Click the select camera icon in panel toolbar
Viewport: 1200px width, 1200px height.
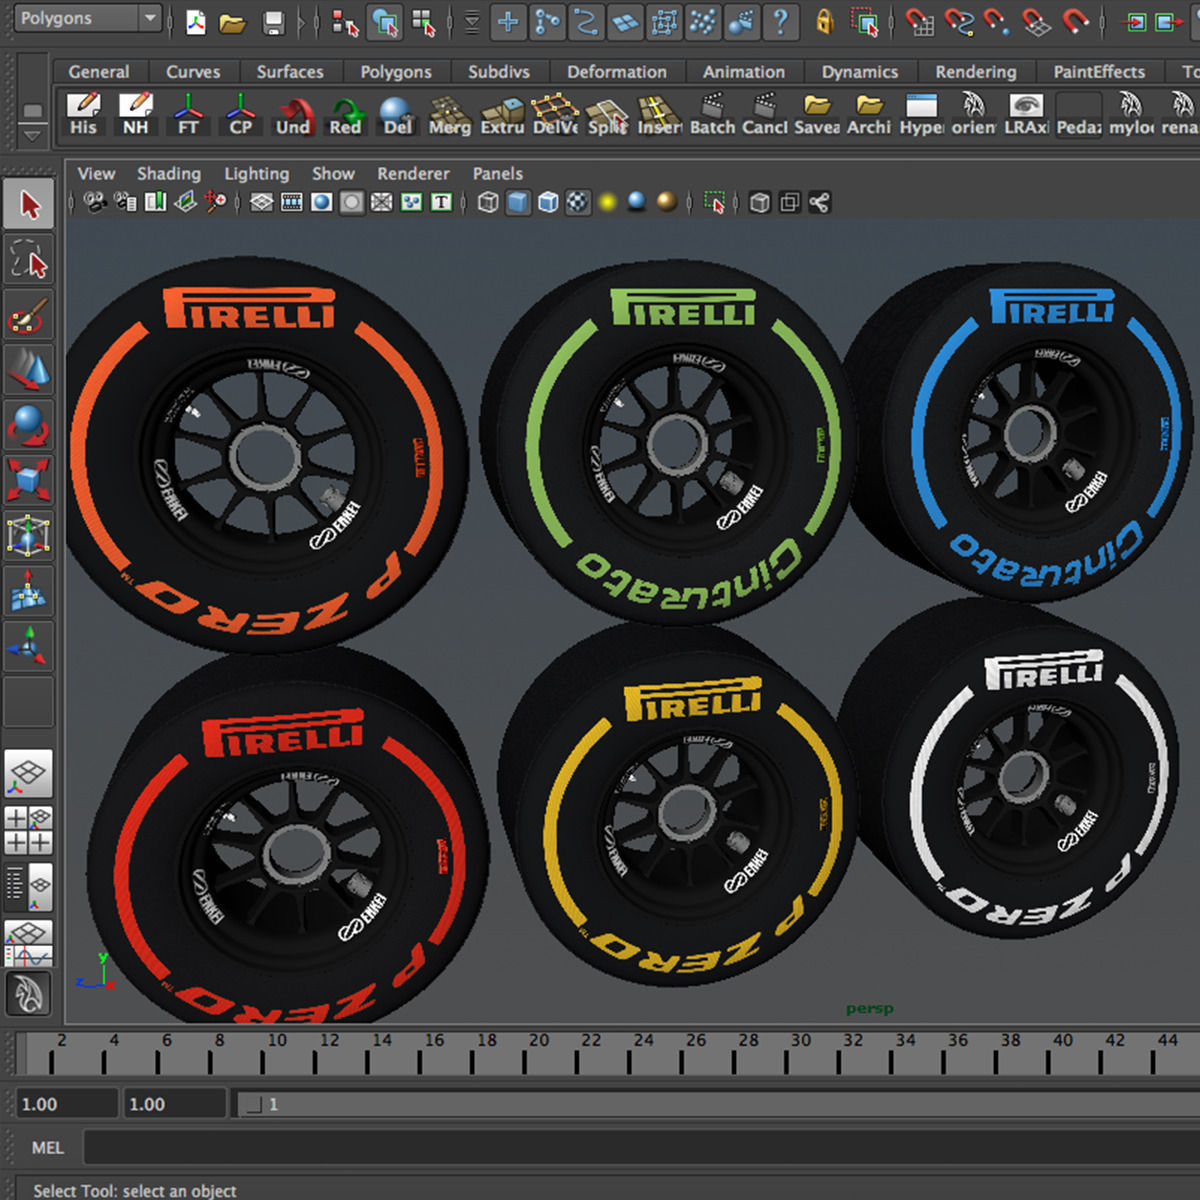click(x=95, y=203)
